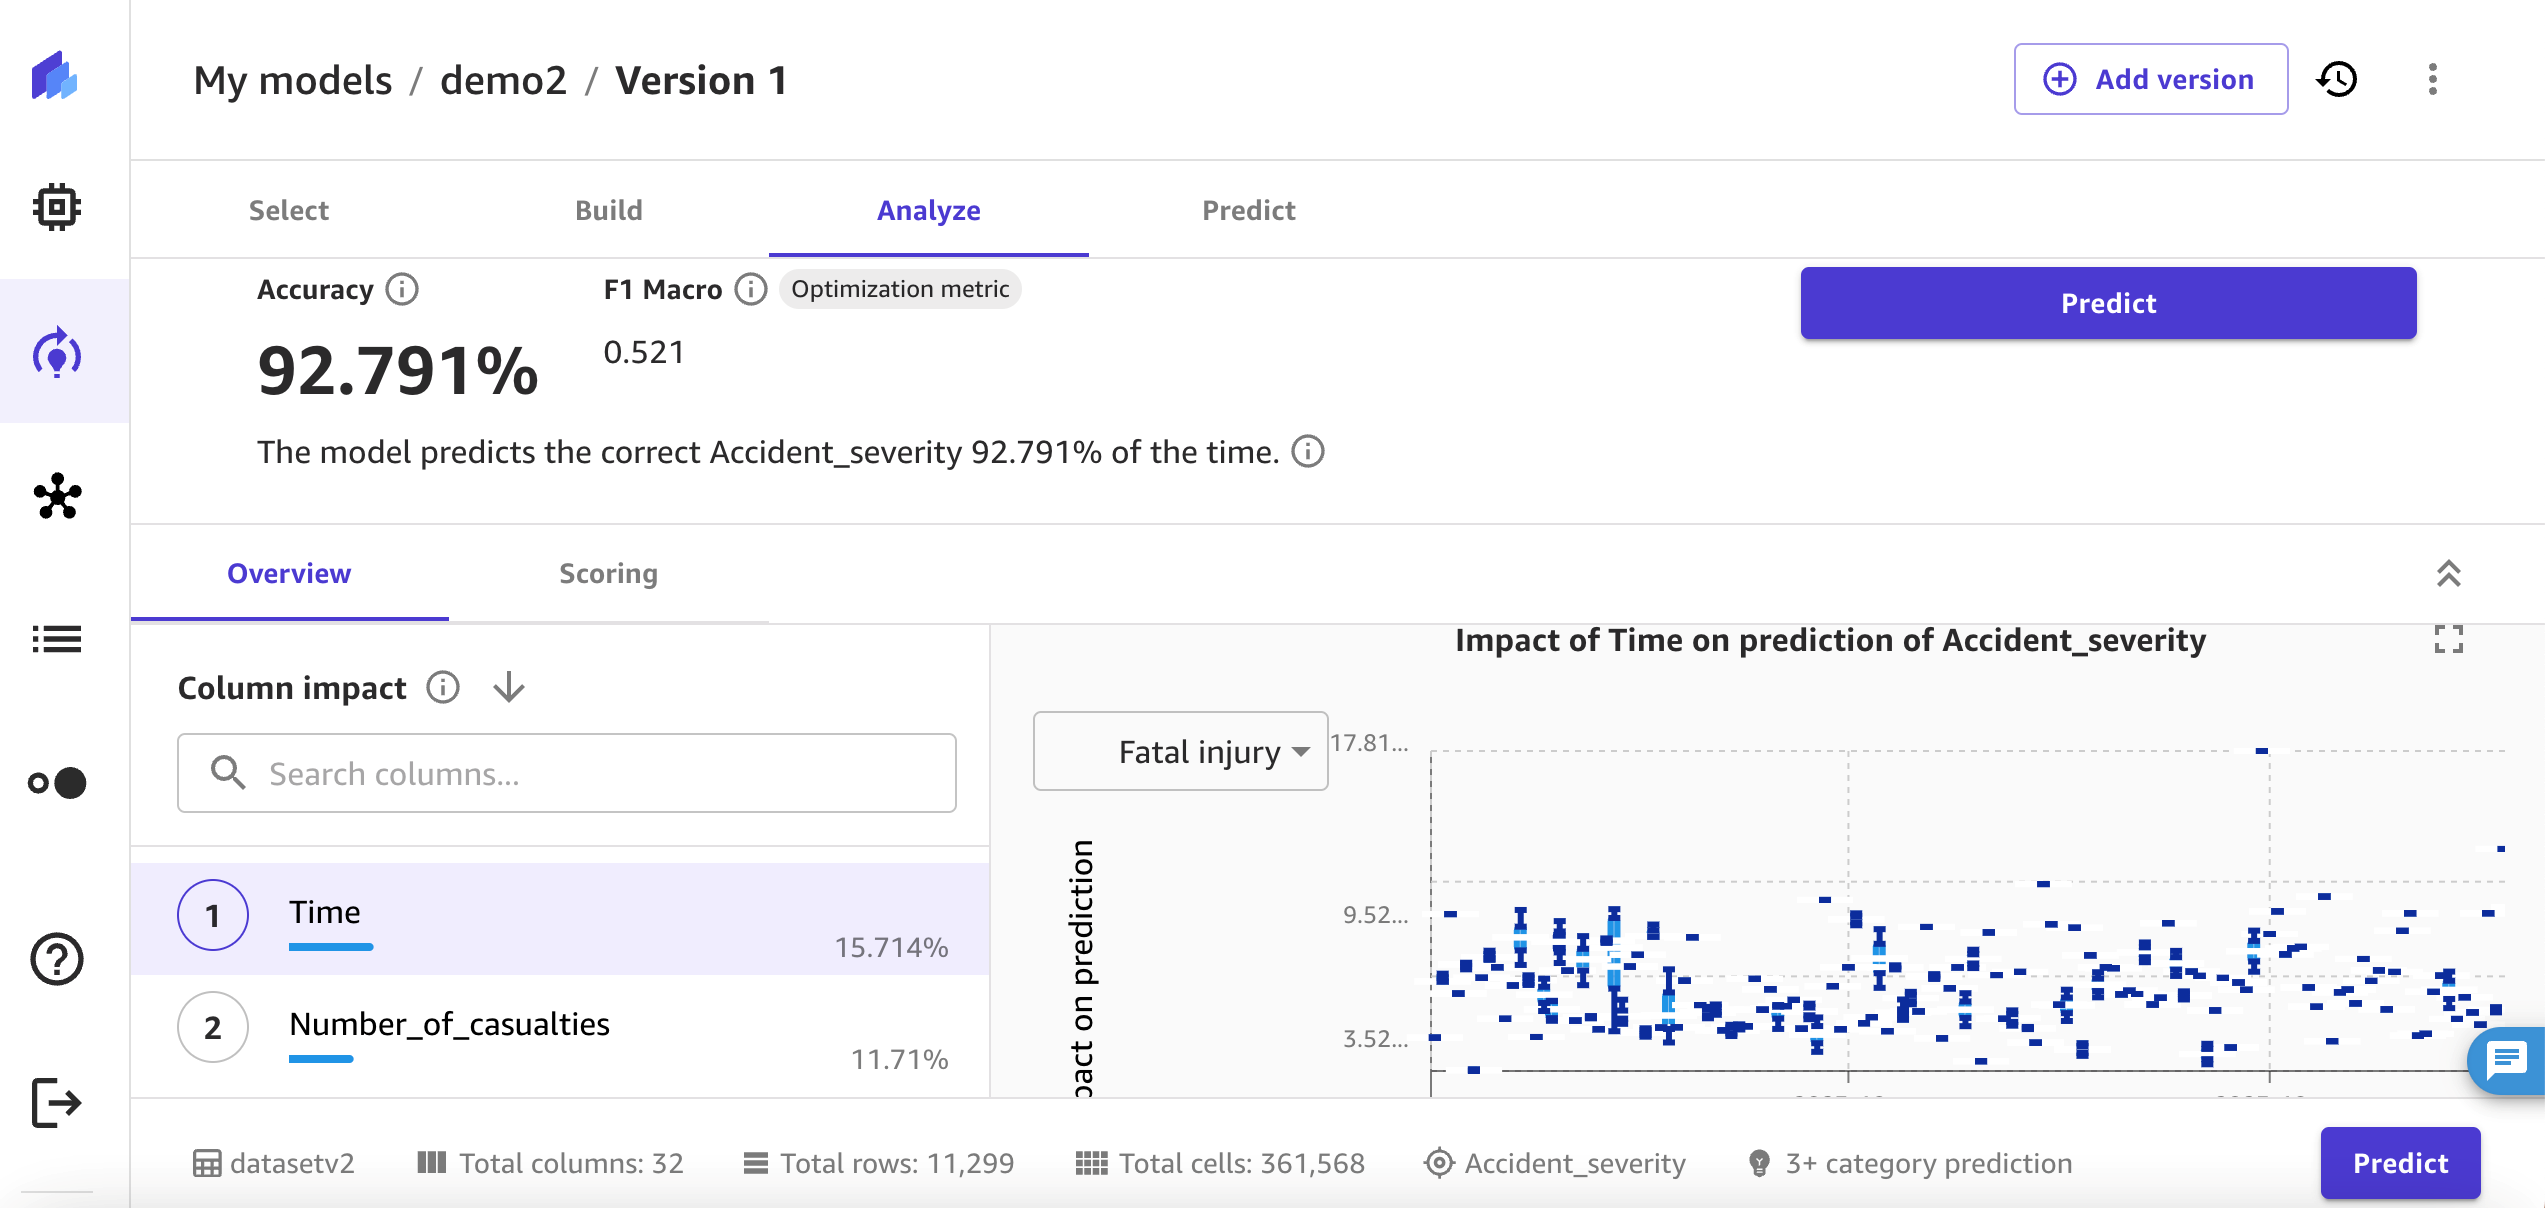
Task: Click the Accuracy info icon
Action: (402, 290)
